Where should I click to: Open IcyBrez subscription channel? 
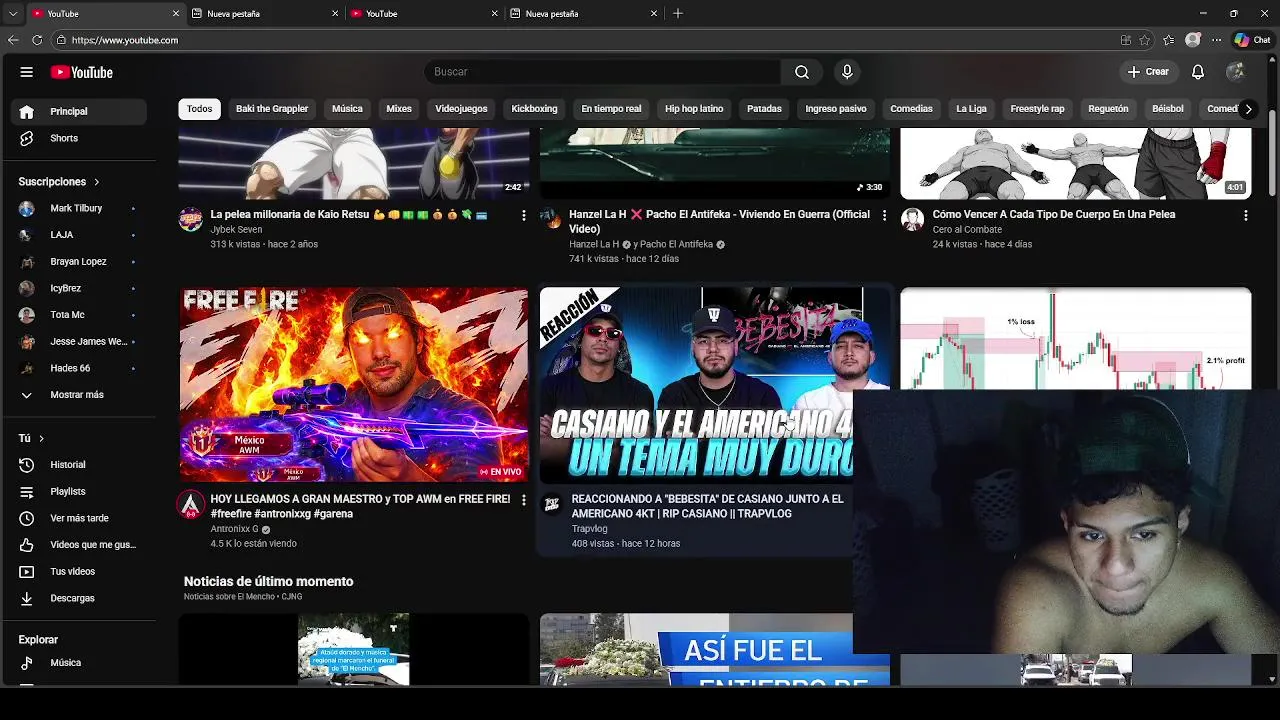click(x=79, y=288)
